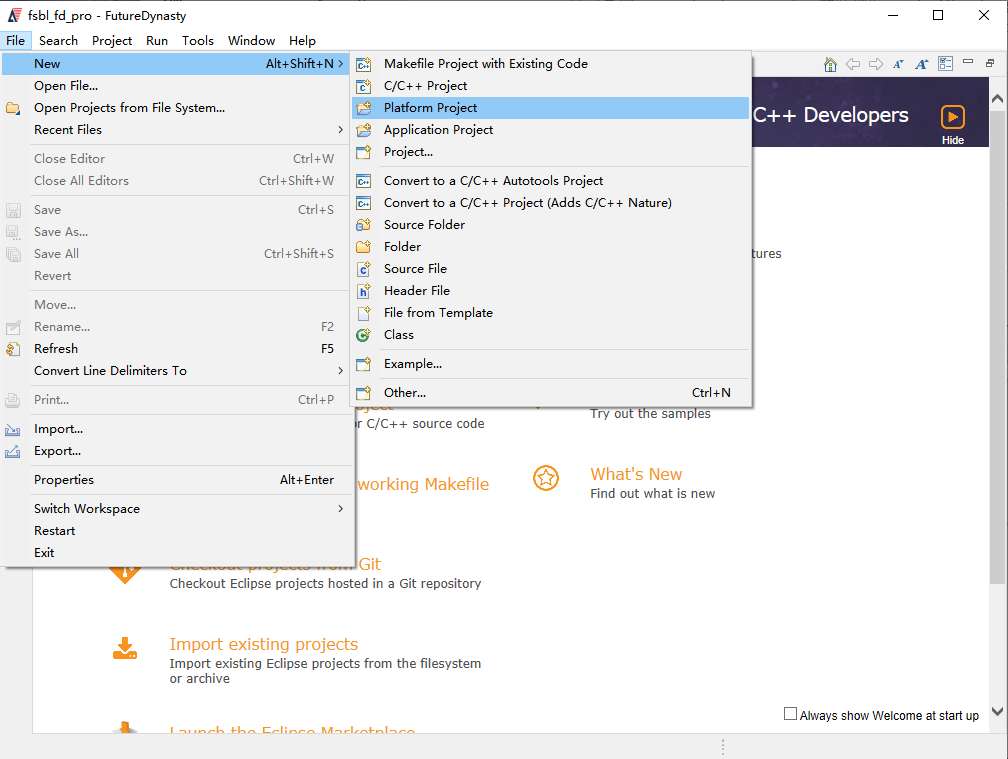
Task: Expand the Recent Files submenu arrow
Action: (x=340, y=130)
